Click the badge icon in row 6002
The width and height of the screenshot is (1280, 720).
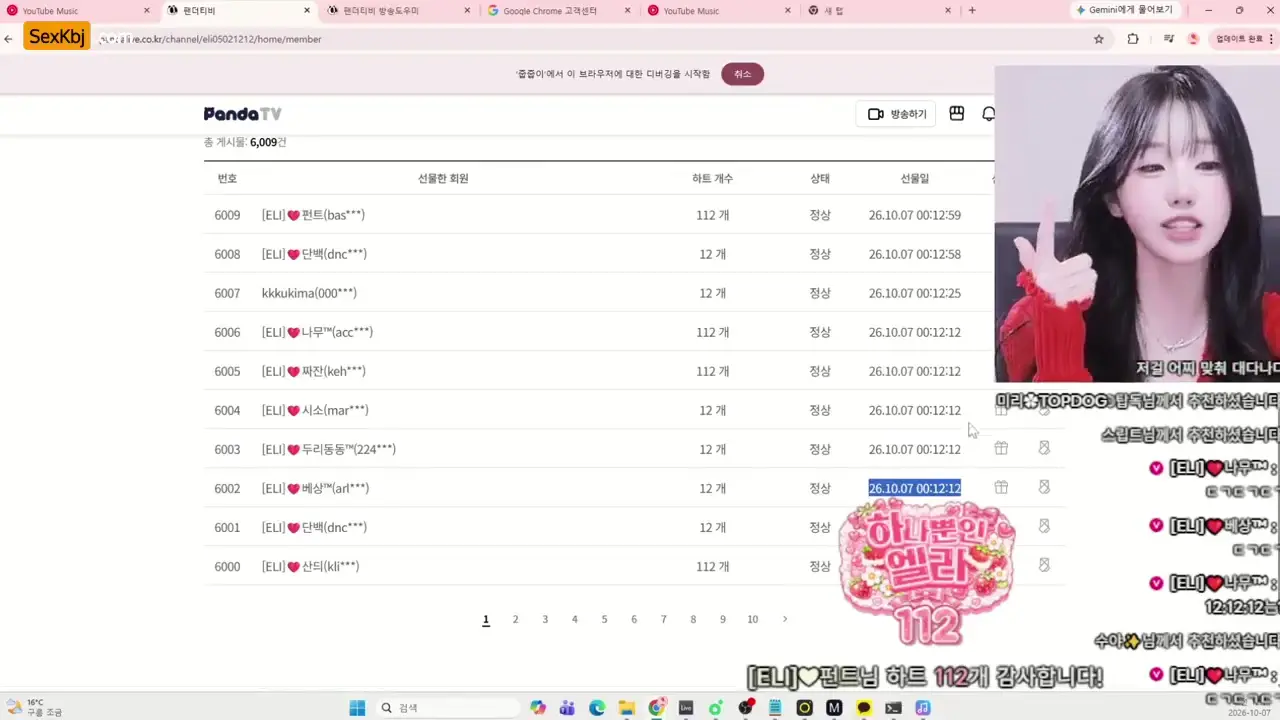pos(1044,487)
